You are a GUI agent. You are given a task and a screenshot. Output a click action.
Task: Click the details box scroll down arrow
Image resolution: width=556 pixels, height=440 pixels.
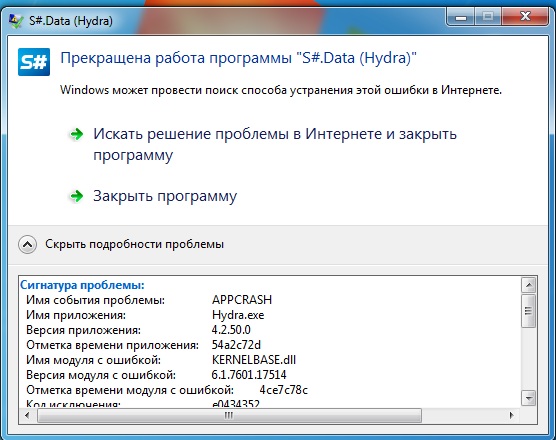529,398
